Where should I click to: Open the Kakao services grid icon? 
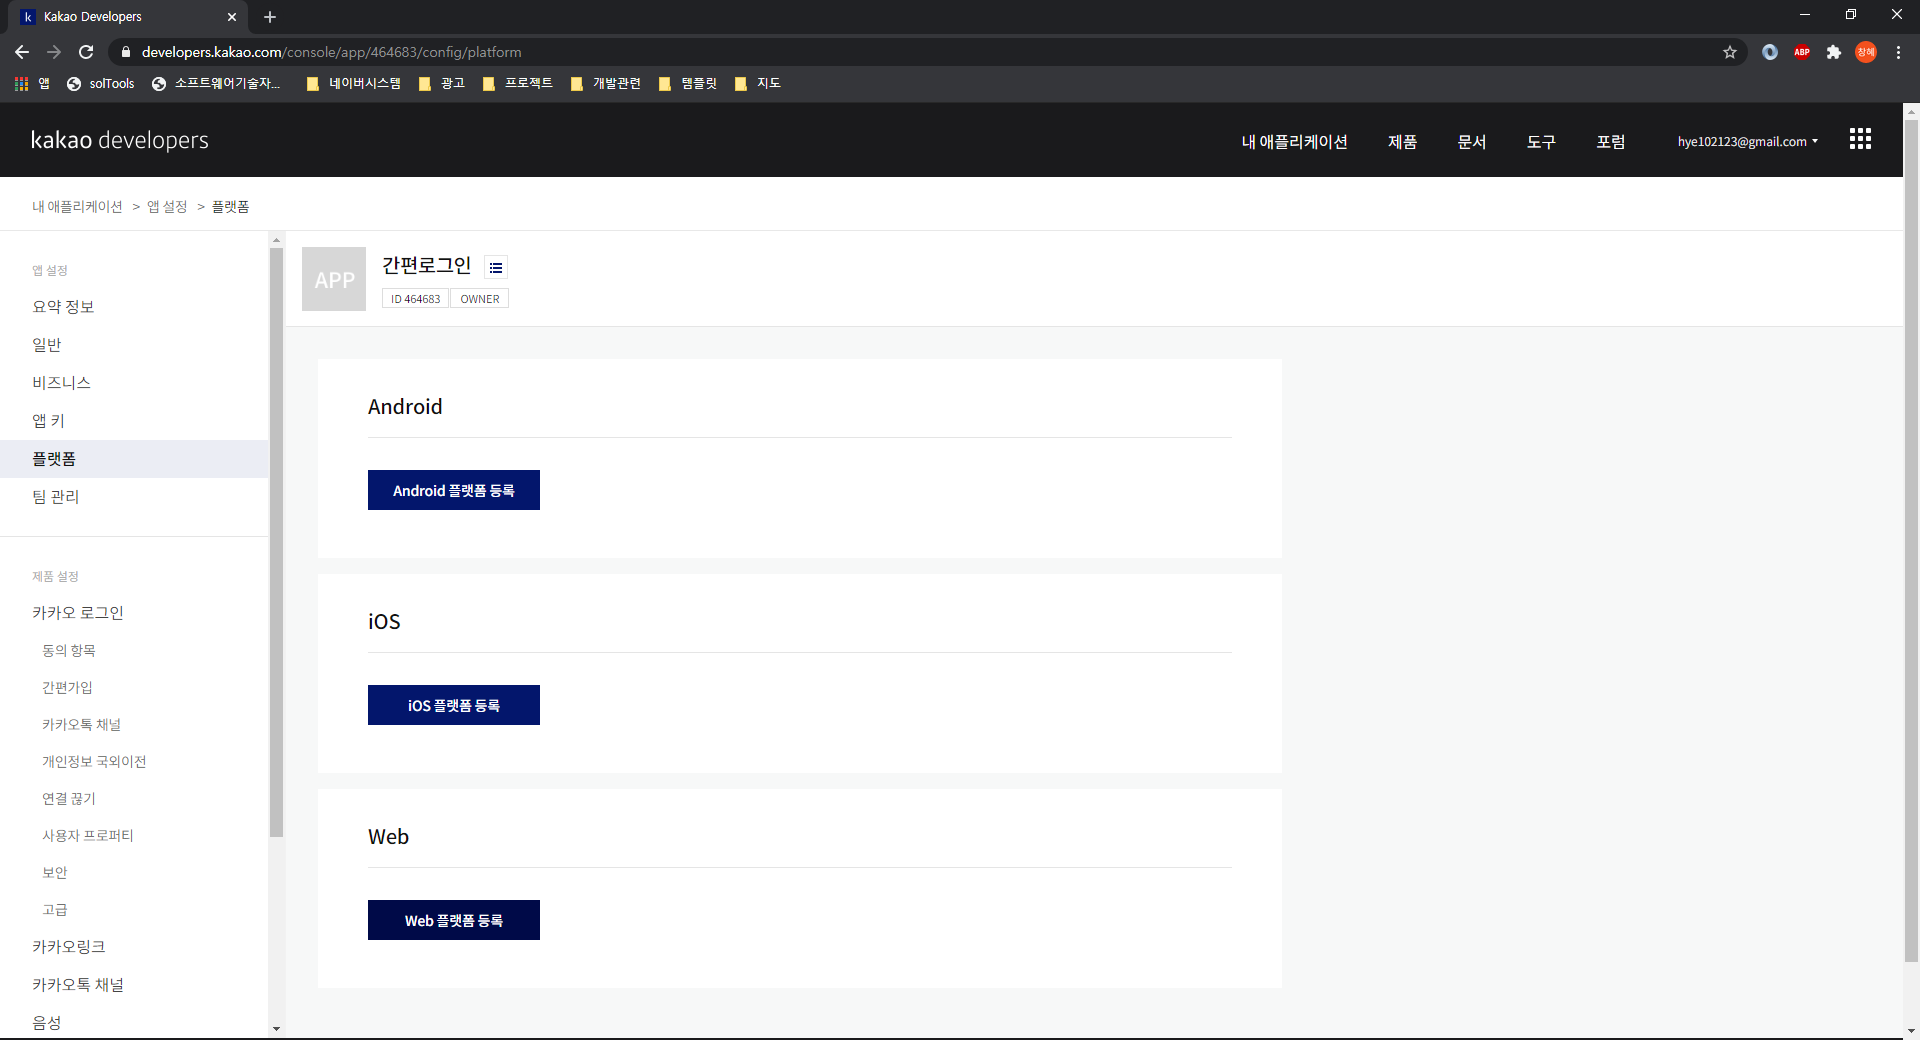(1860, 139)
